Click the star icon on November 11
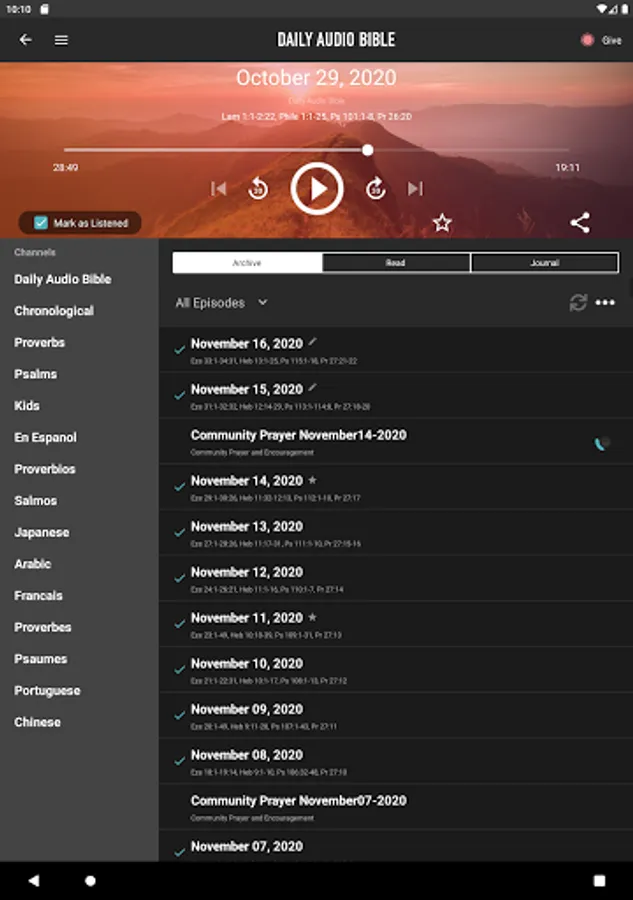633x900 pixels. (x=312, y=617)
